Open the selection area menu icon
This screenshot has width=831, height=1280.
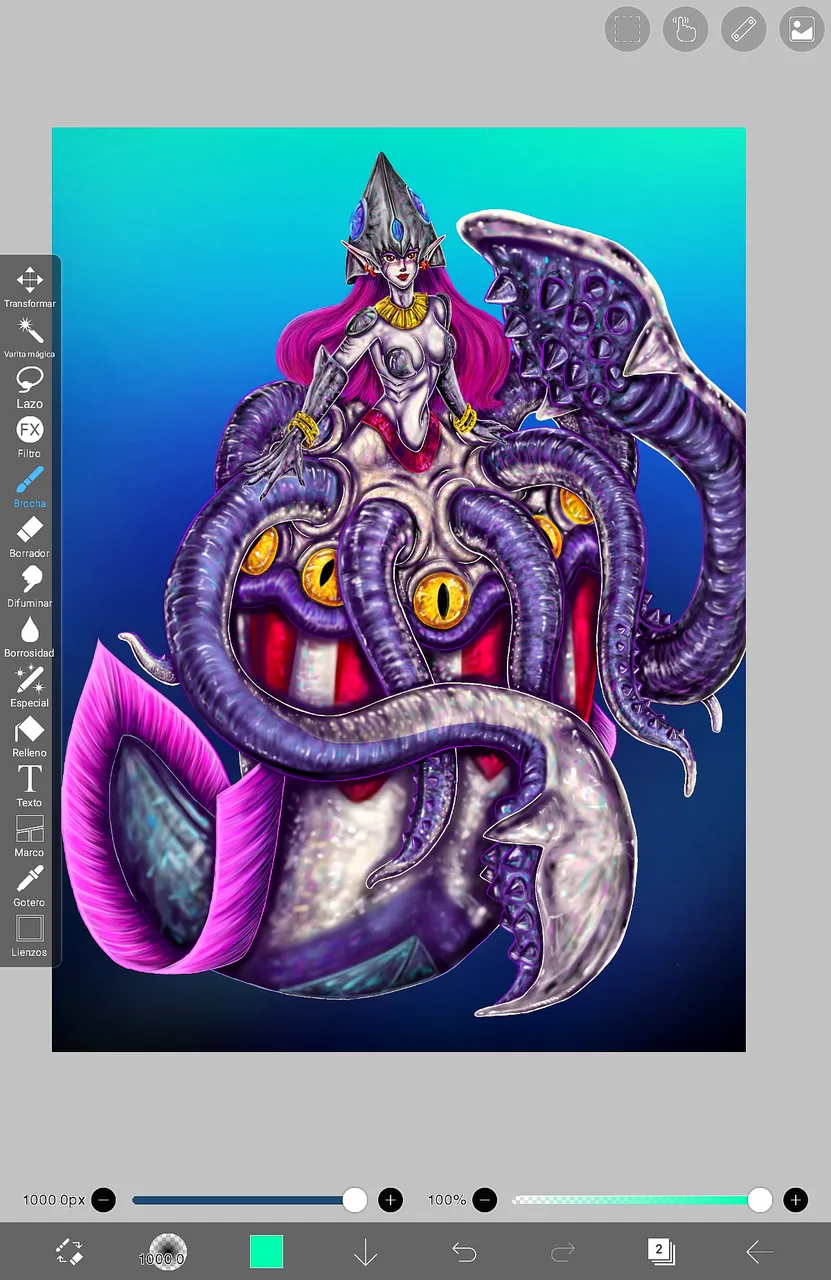point(627,29)
